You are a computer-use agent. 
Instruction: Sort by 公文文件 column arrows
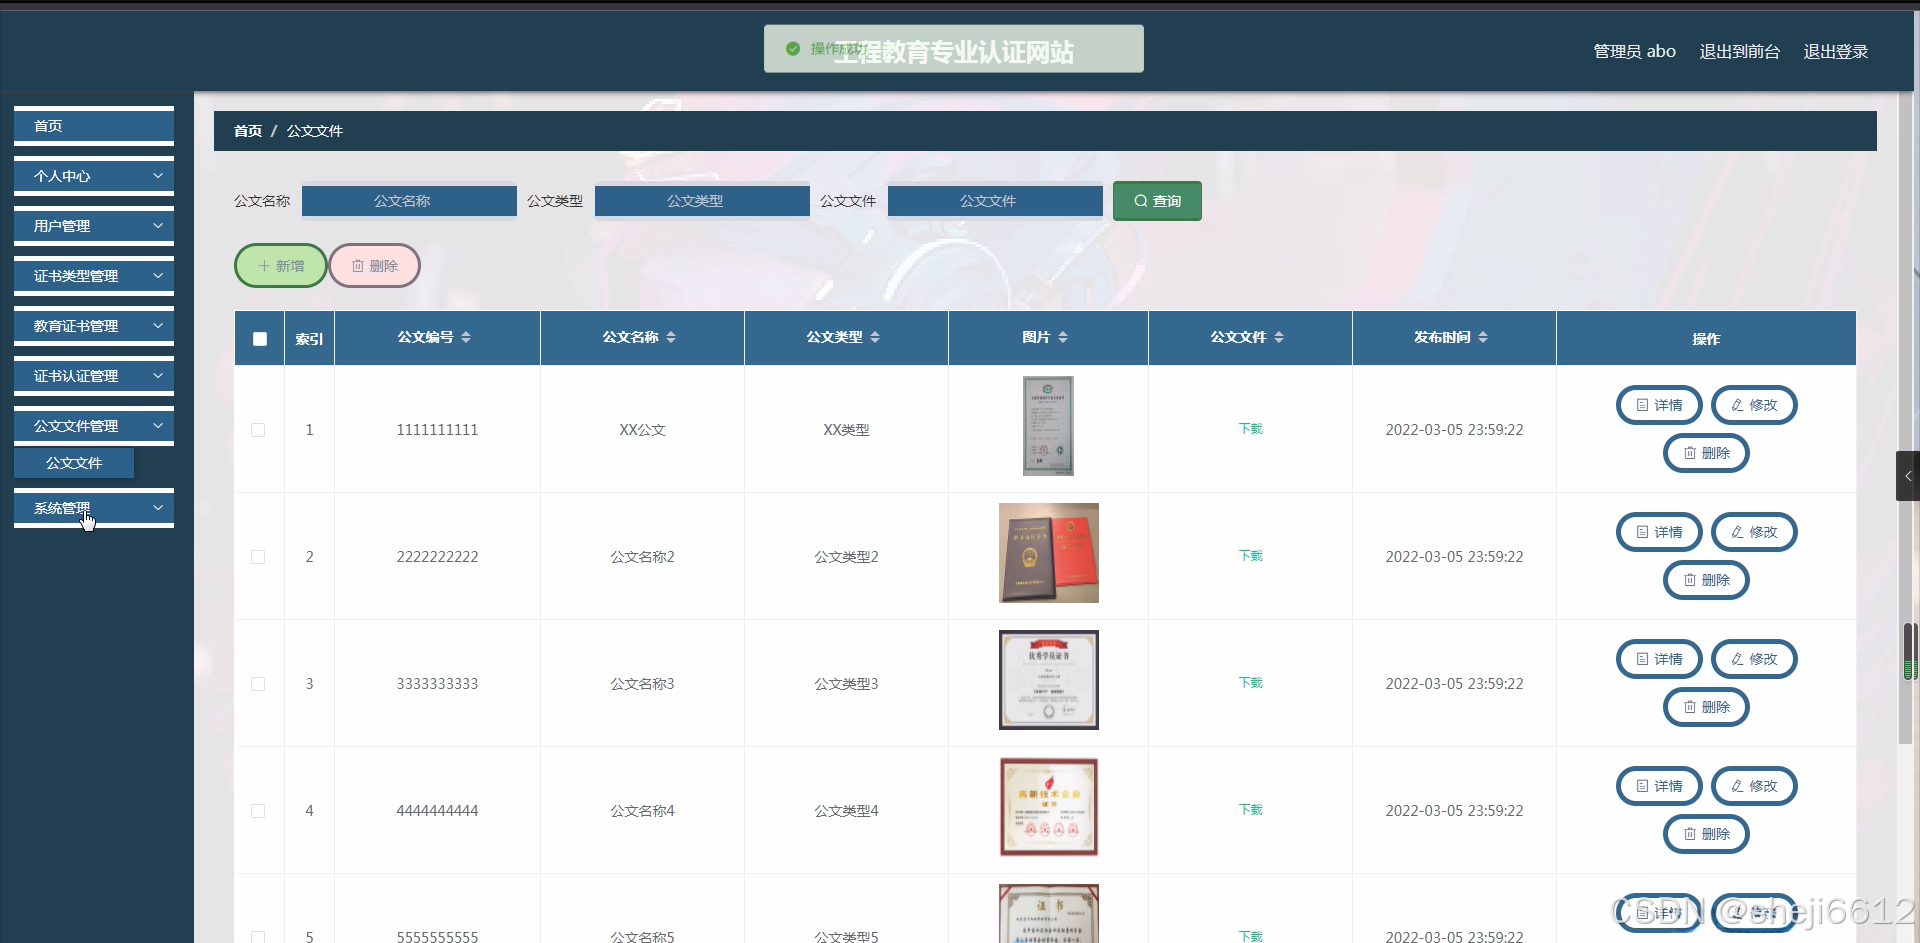tap(1279, 337)
